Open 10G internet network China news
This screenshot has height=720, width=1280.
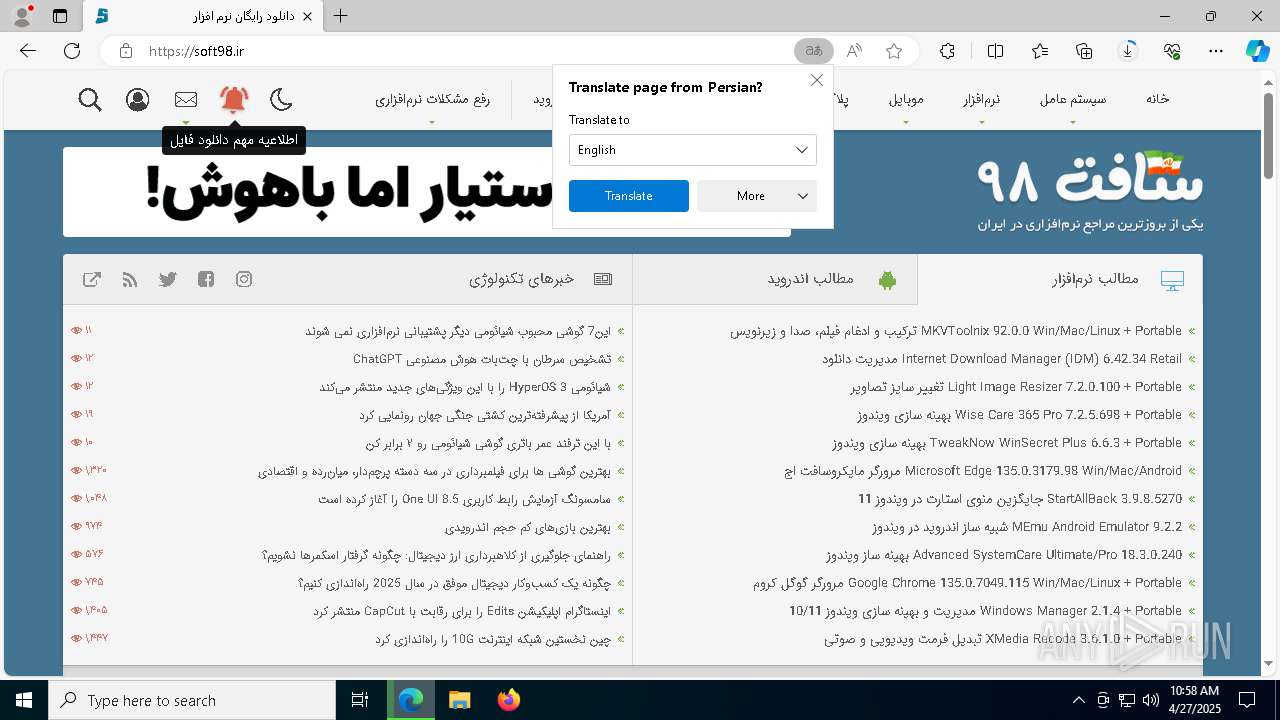[493, 639]
